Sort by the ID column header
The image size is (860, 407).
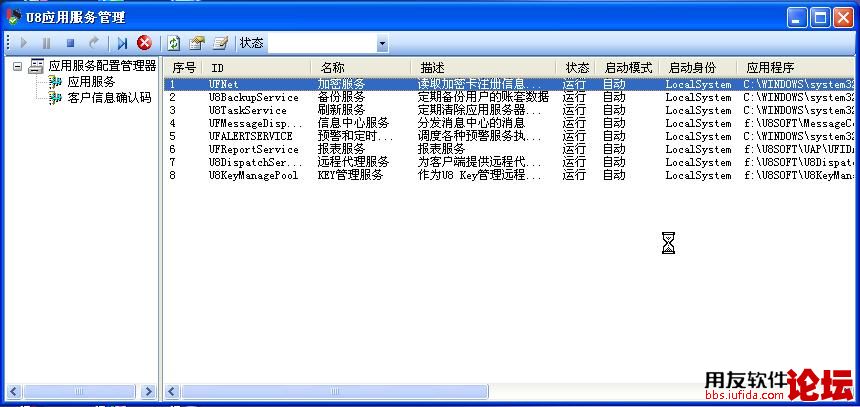(257, 67)
